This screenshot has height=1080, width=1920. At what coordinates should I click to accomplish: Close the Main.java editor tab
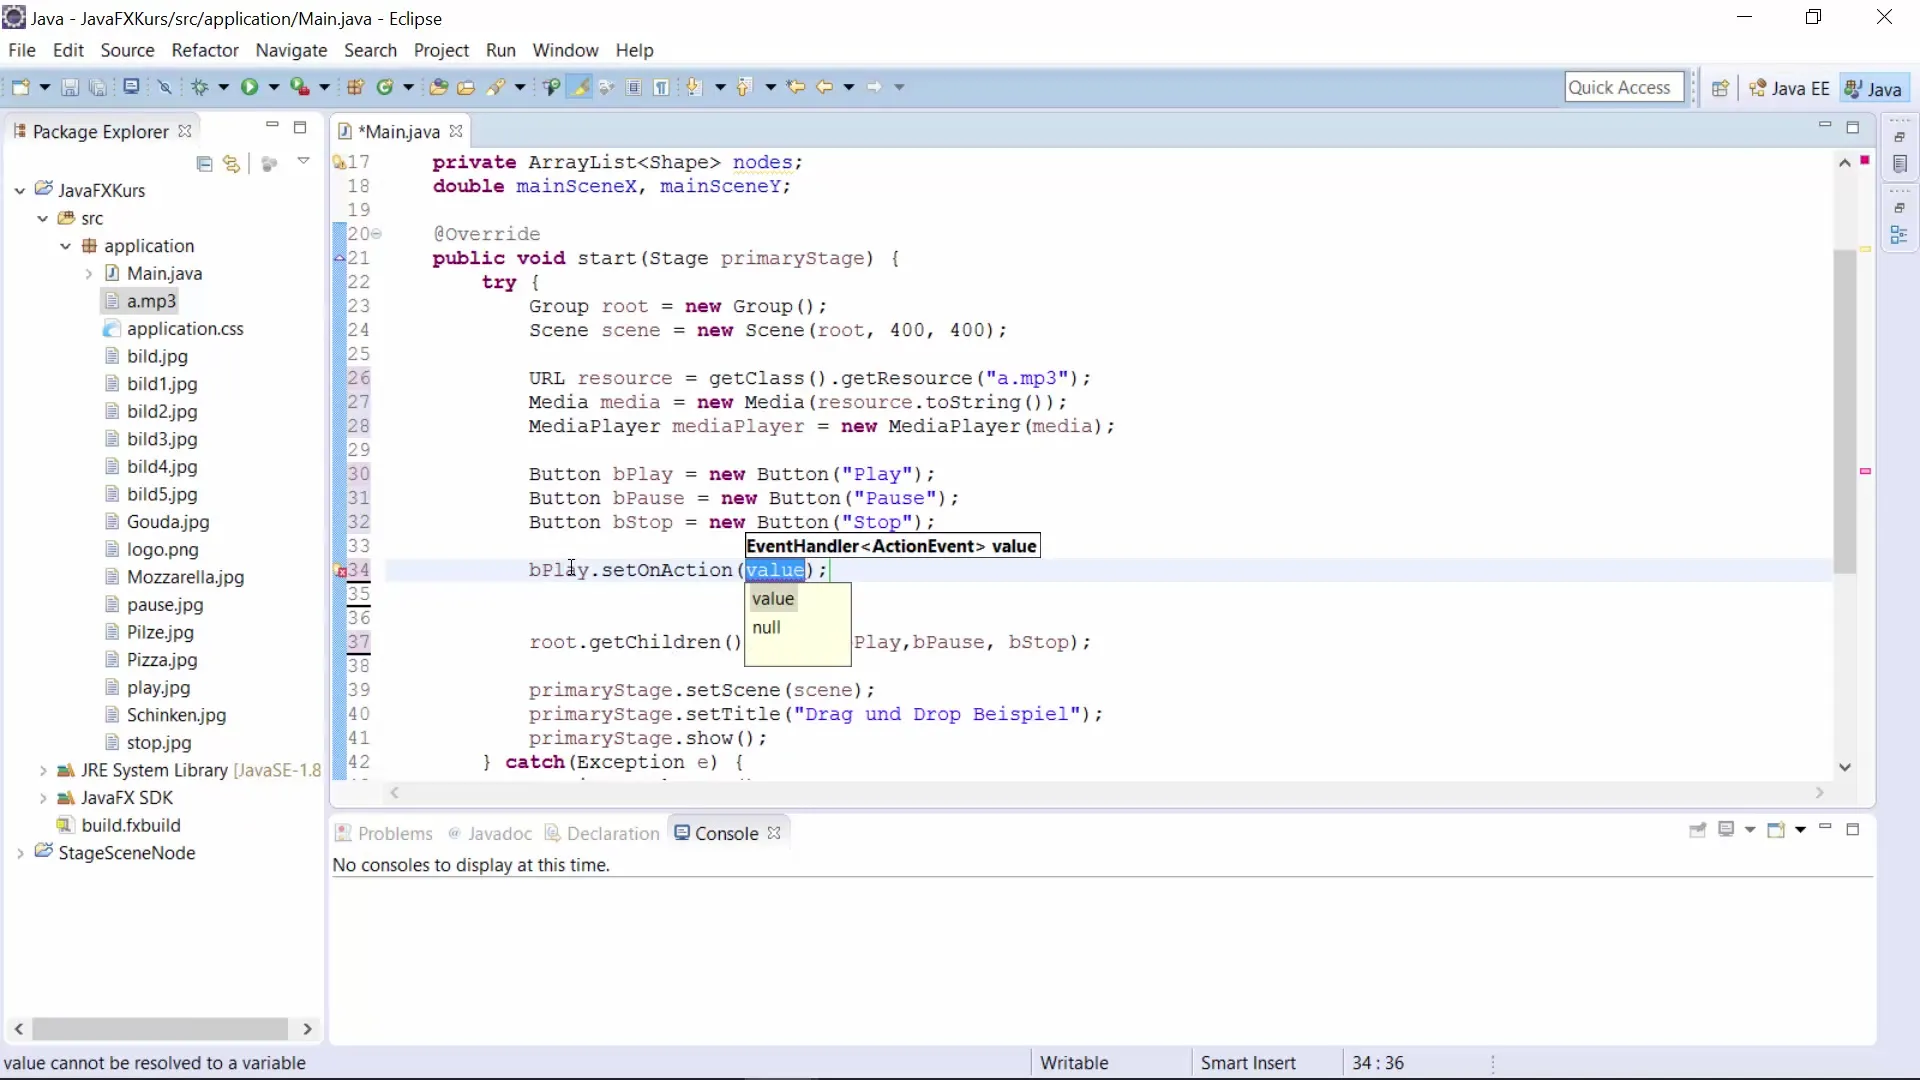[x=456, y=131]
